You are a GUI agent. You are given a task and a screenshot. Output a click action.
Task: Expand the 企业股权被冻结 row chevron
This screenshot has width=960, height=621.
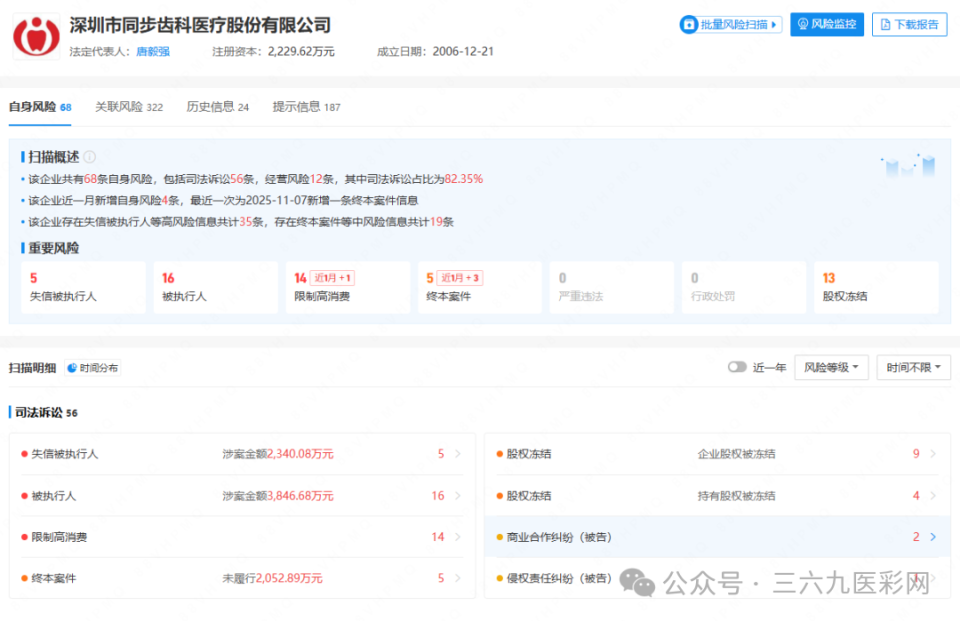[933, 454]
